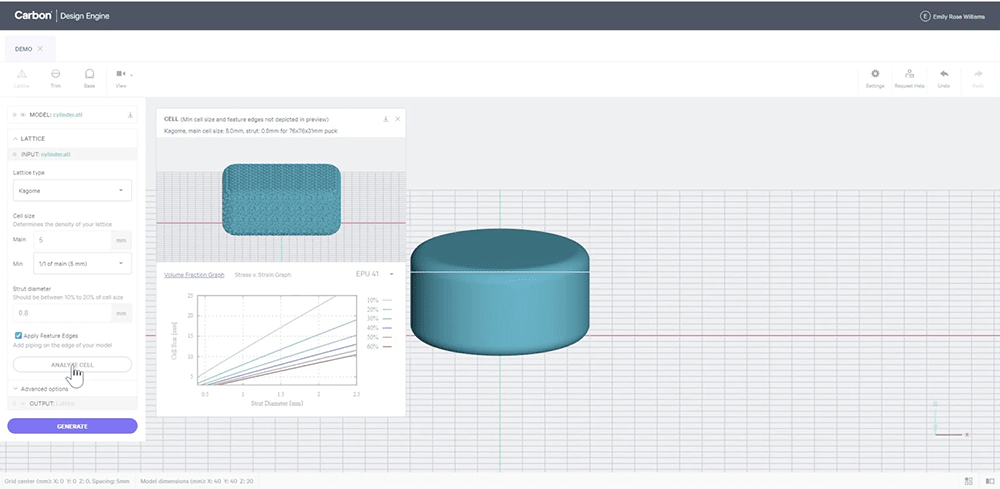Click the cylinder model in viewport
The height and width of the screenshot is (489, 1000).
point(500,291)
